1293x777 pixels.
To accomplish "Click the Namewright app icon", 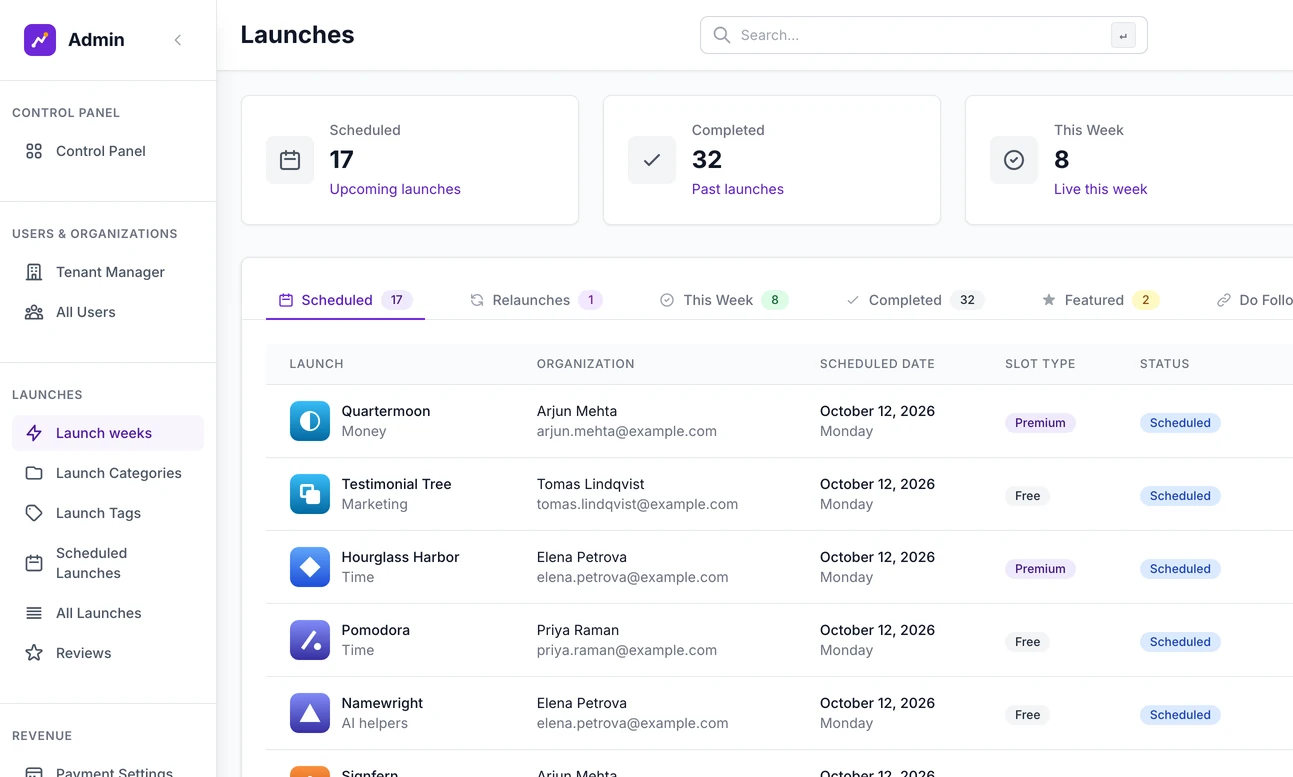I will pyautogui.click(x=310, y=713).
